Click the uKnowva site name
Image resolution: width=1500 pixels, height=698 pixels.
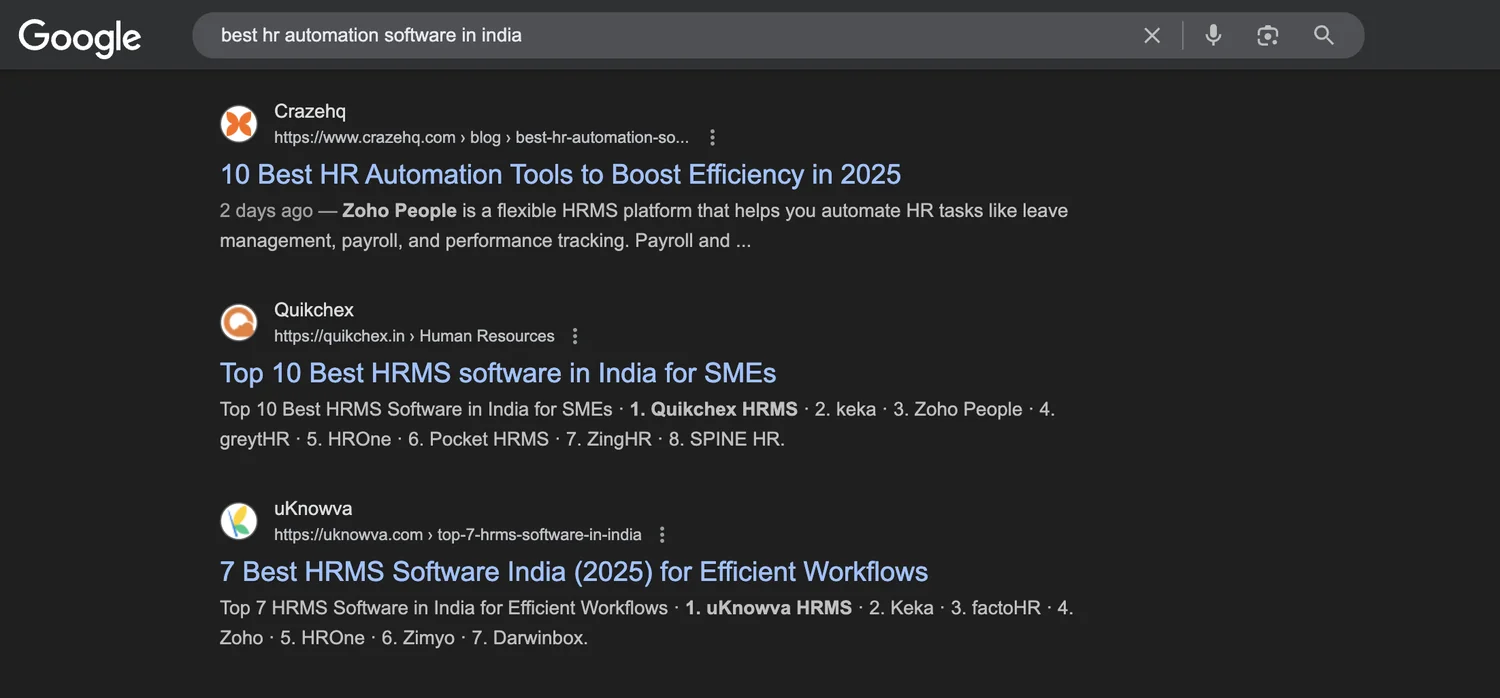click(313, 508)
